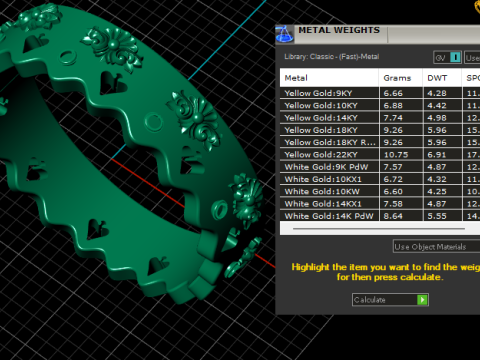
Task: Select the Yellow Gold:10KY row
Action: click(x=380, y=105)
